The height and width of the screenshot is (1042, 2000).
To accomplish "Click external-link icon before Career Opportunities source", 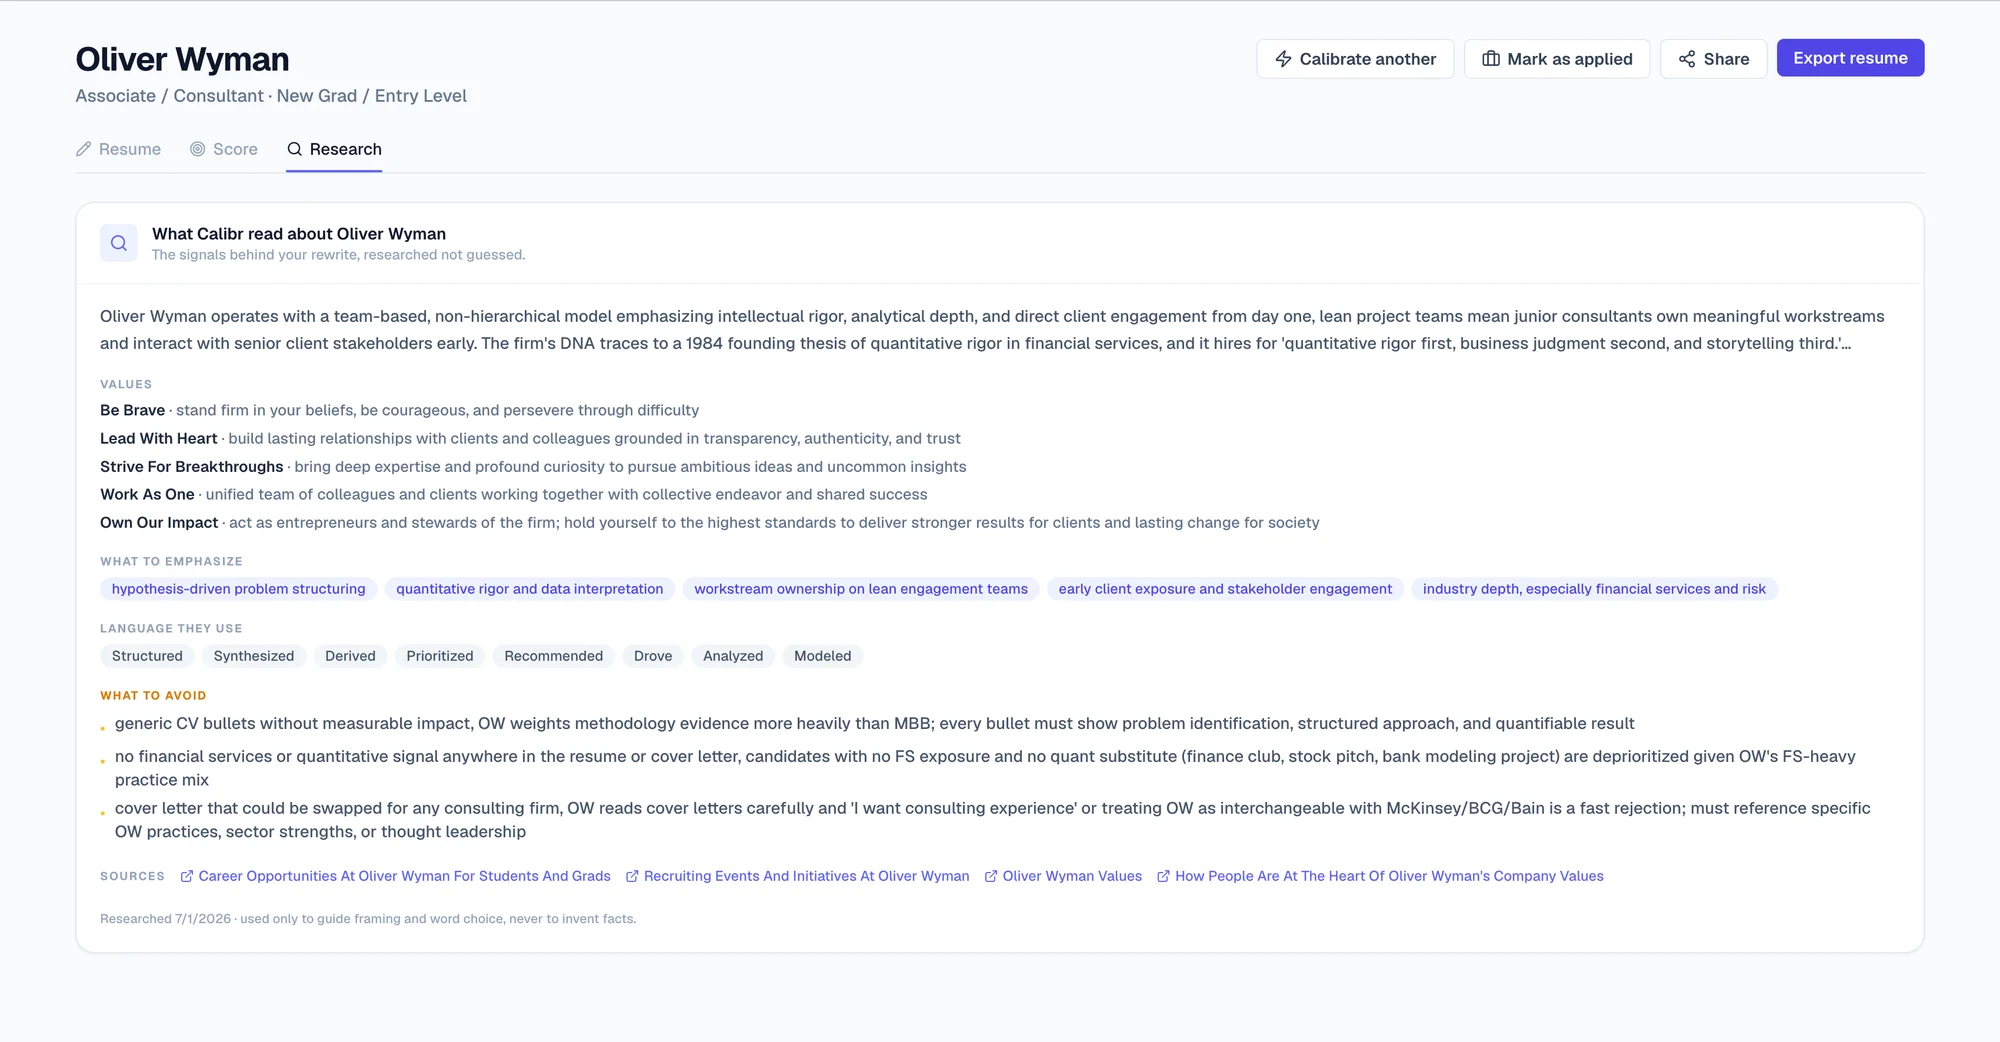I will point(187,876).
